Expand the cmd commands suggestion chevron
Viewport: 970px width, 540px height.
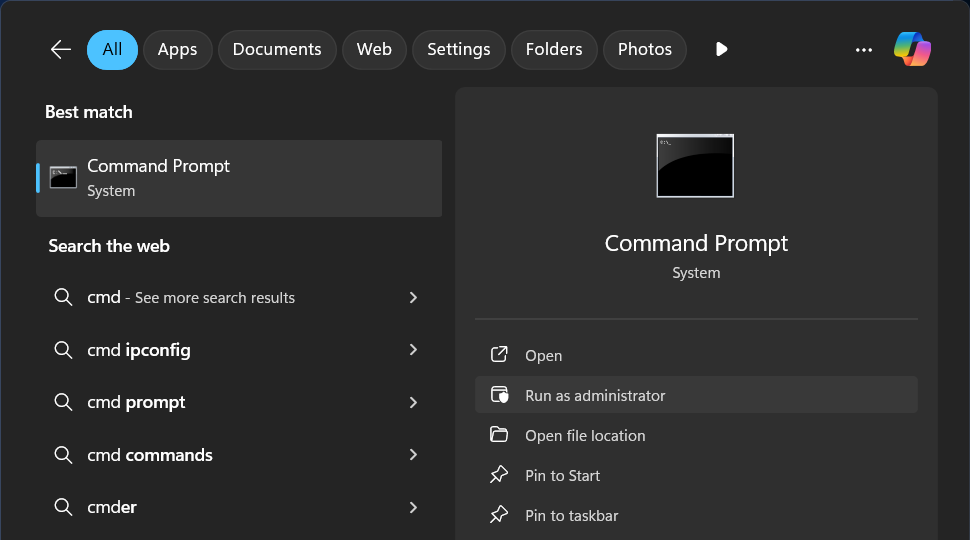[x=413, y=455]
